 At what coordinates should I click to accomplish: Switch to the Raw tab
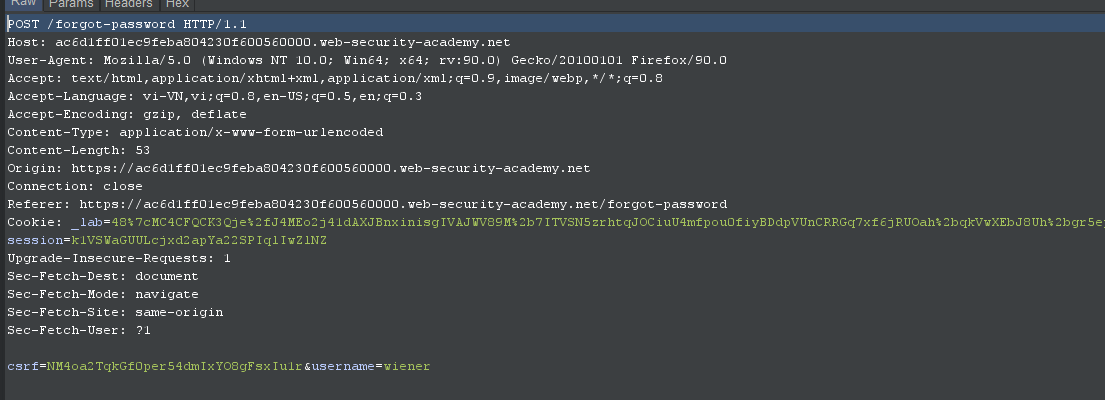pyautogui.click(x=21, y=4)
